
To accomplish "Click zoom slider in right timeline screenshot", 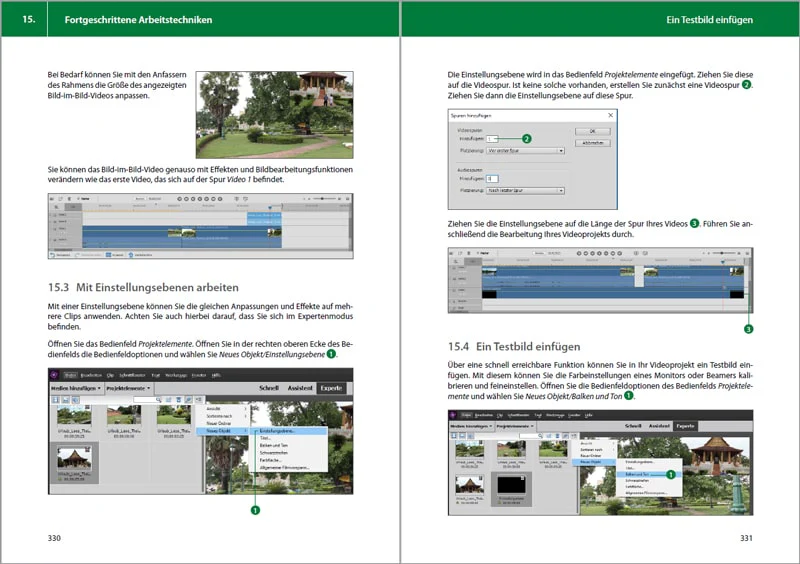I will 722,253.
